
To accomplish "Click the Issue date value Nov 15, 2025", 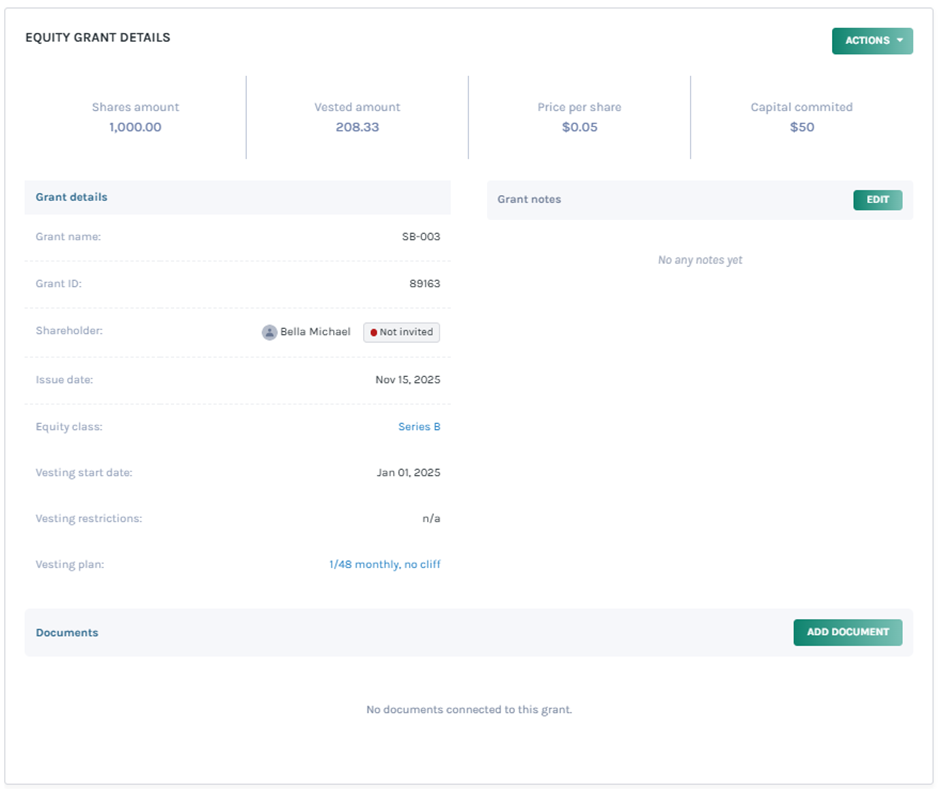I will tap(407, 380).
